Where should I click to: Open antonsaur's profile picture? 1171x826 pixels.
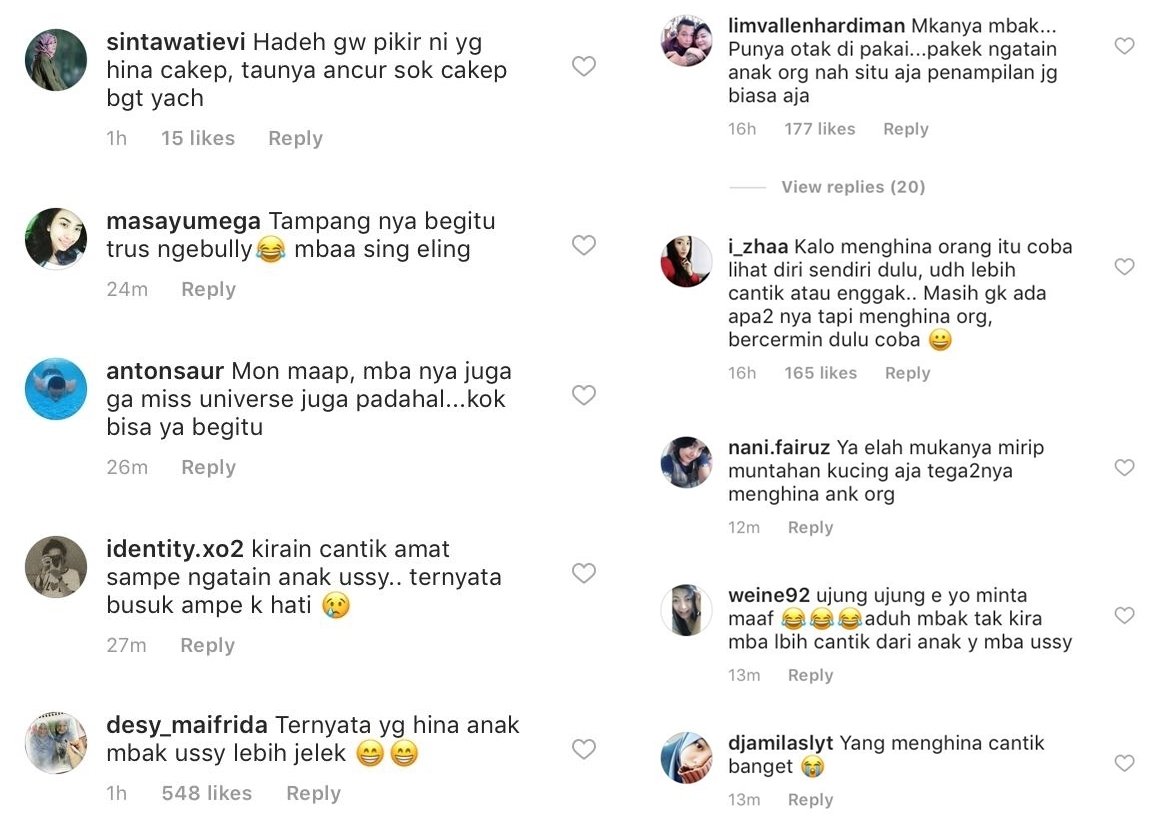click(x=56, y=388)
